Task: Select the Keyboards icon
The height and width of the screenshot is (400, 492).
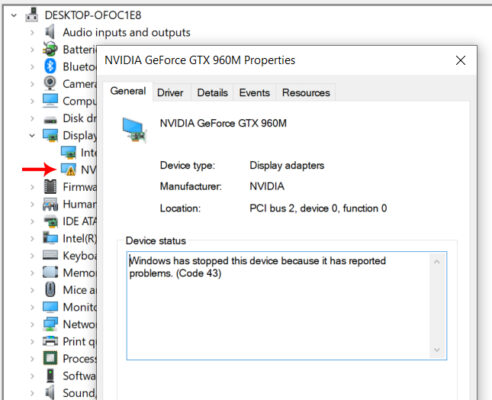Action: 50,255
